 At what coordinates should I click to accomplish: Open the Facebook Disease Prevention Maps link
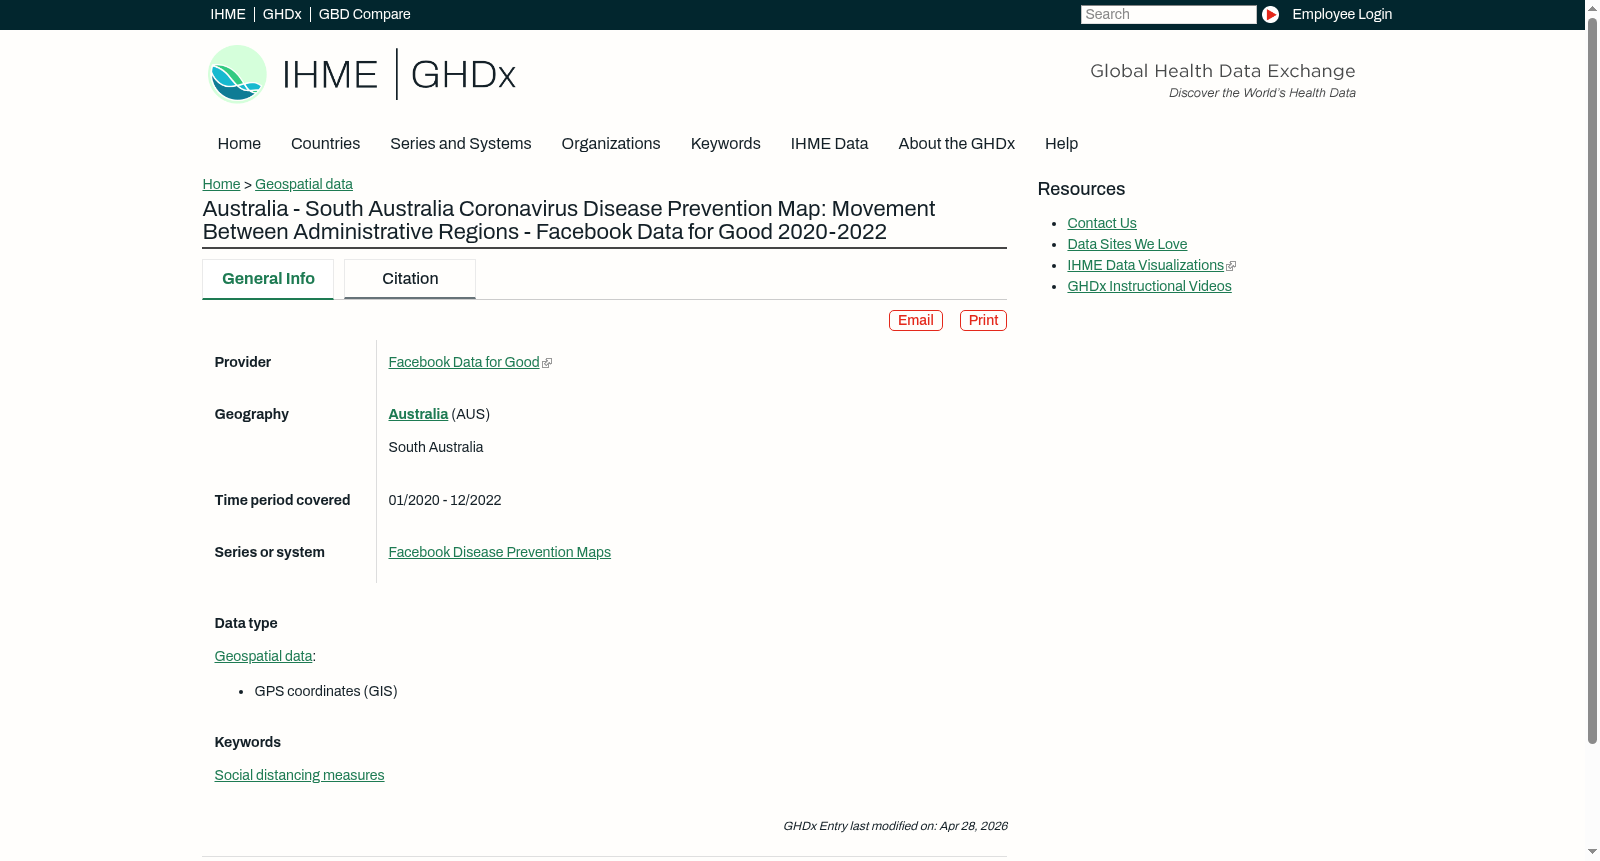click(500, 552)
